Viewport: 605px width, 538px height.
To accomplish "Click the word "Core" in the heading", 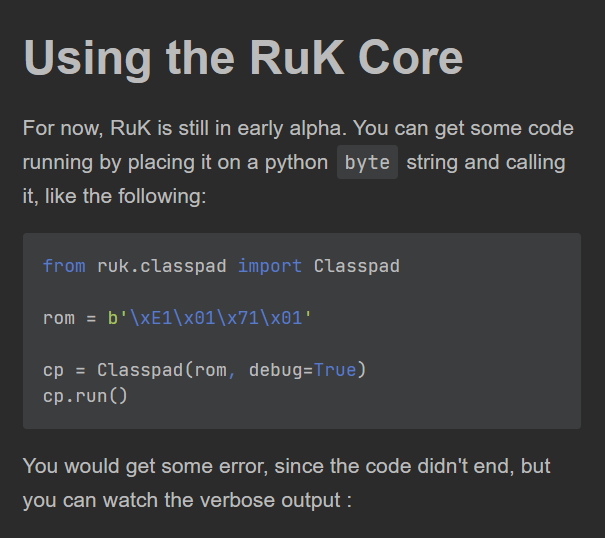I will [x=410, y=58].
